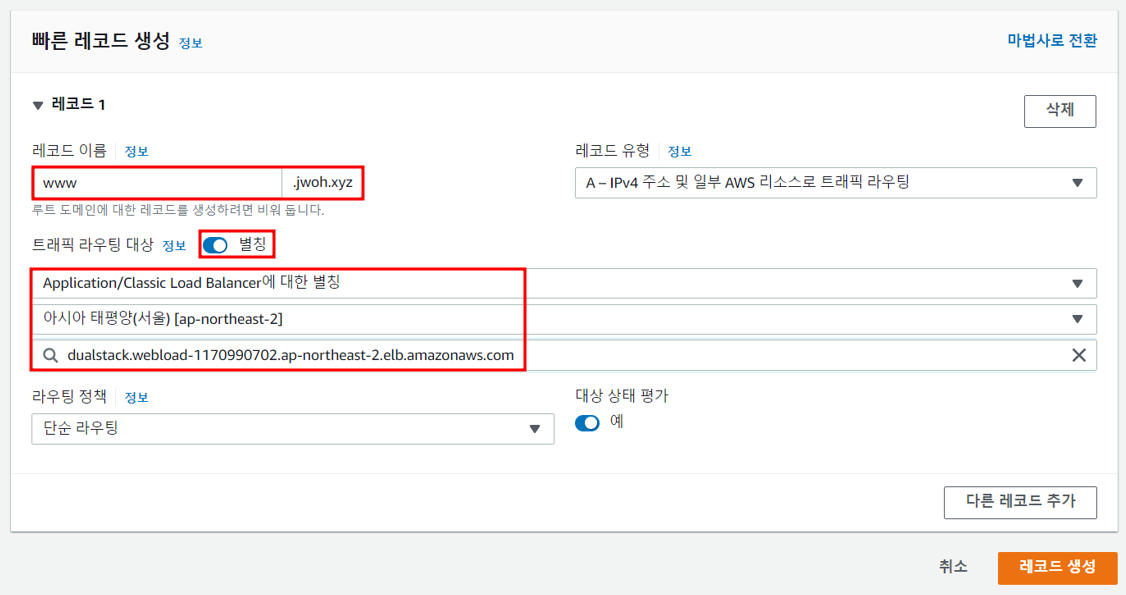Clear the load balancer field with X icon

[1079, 355]
